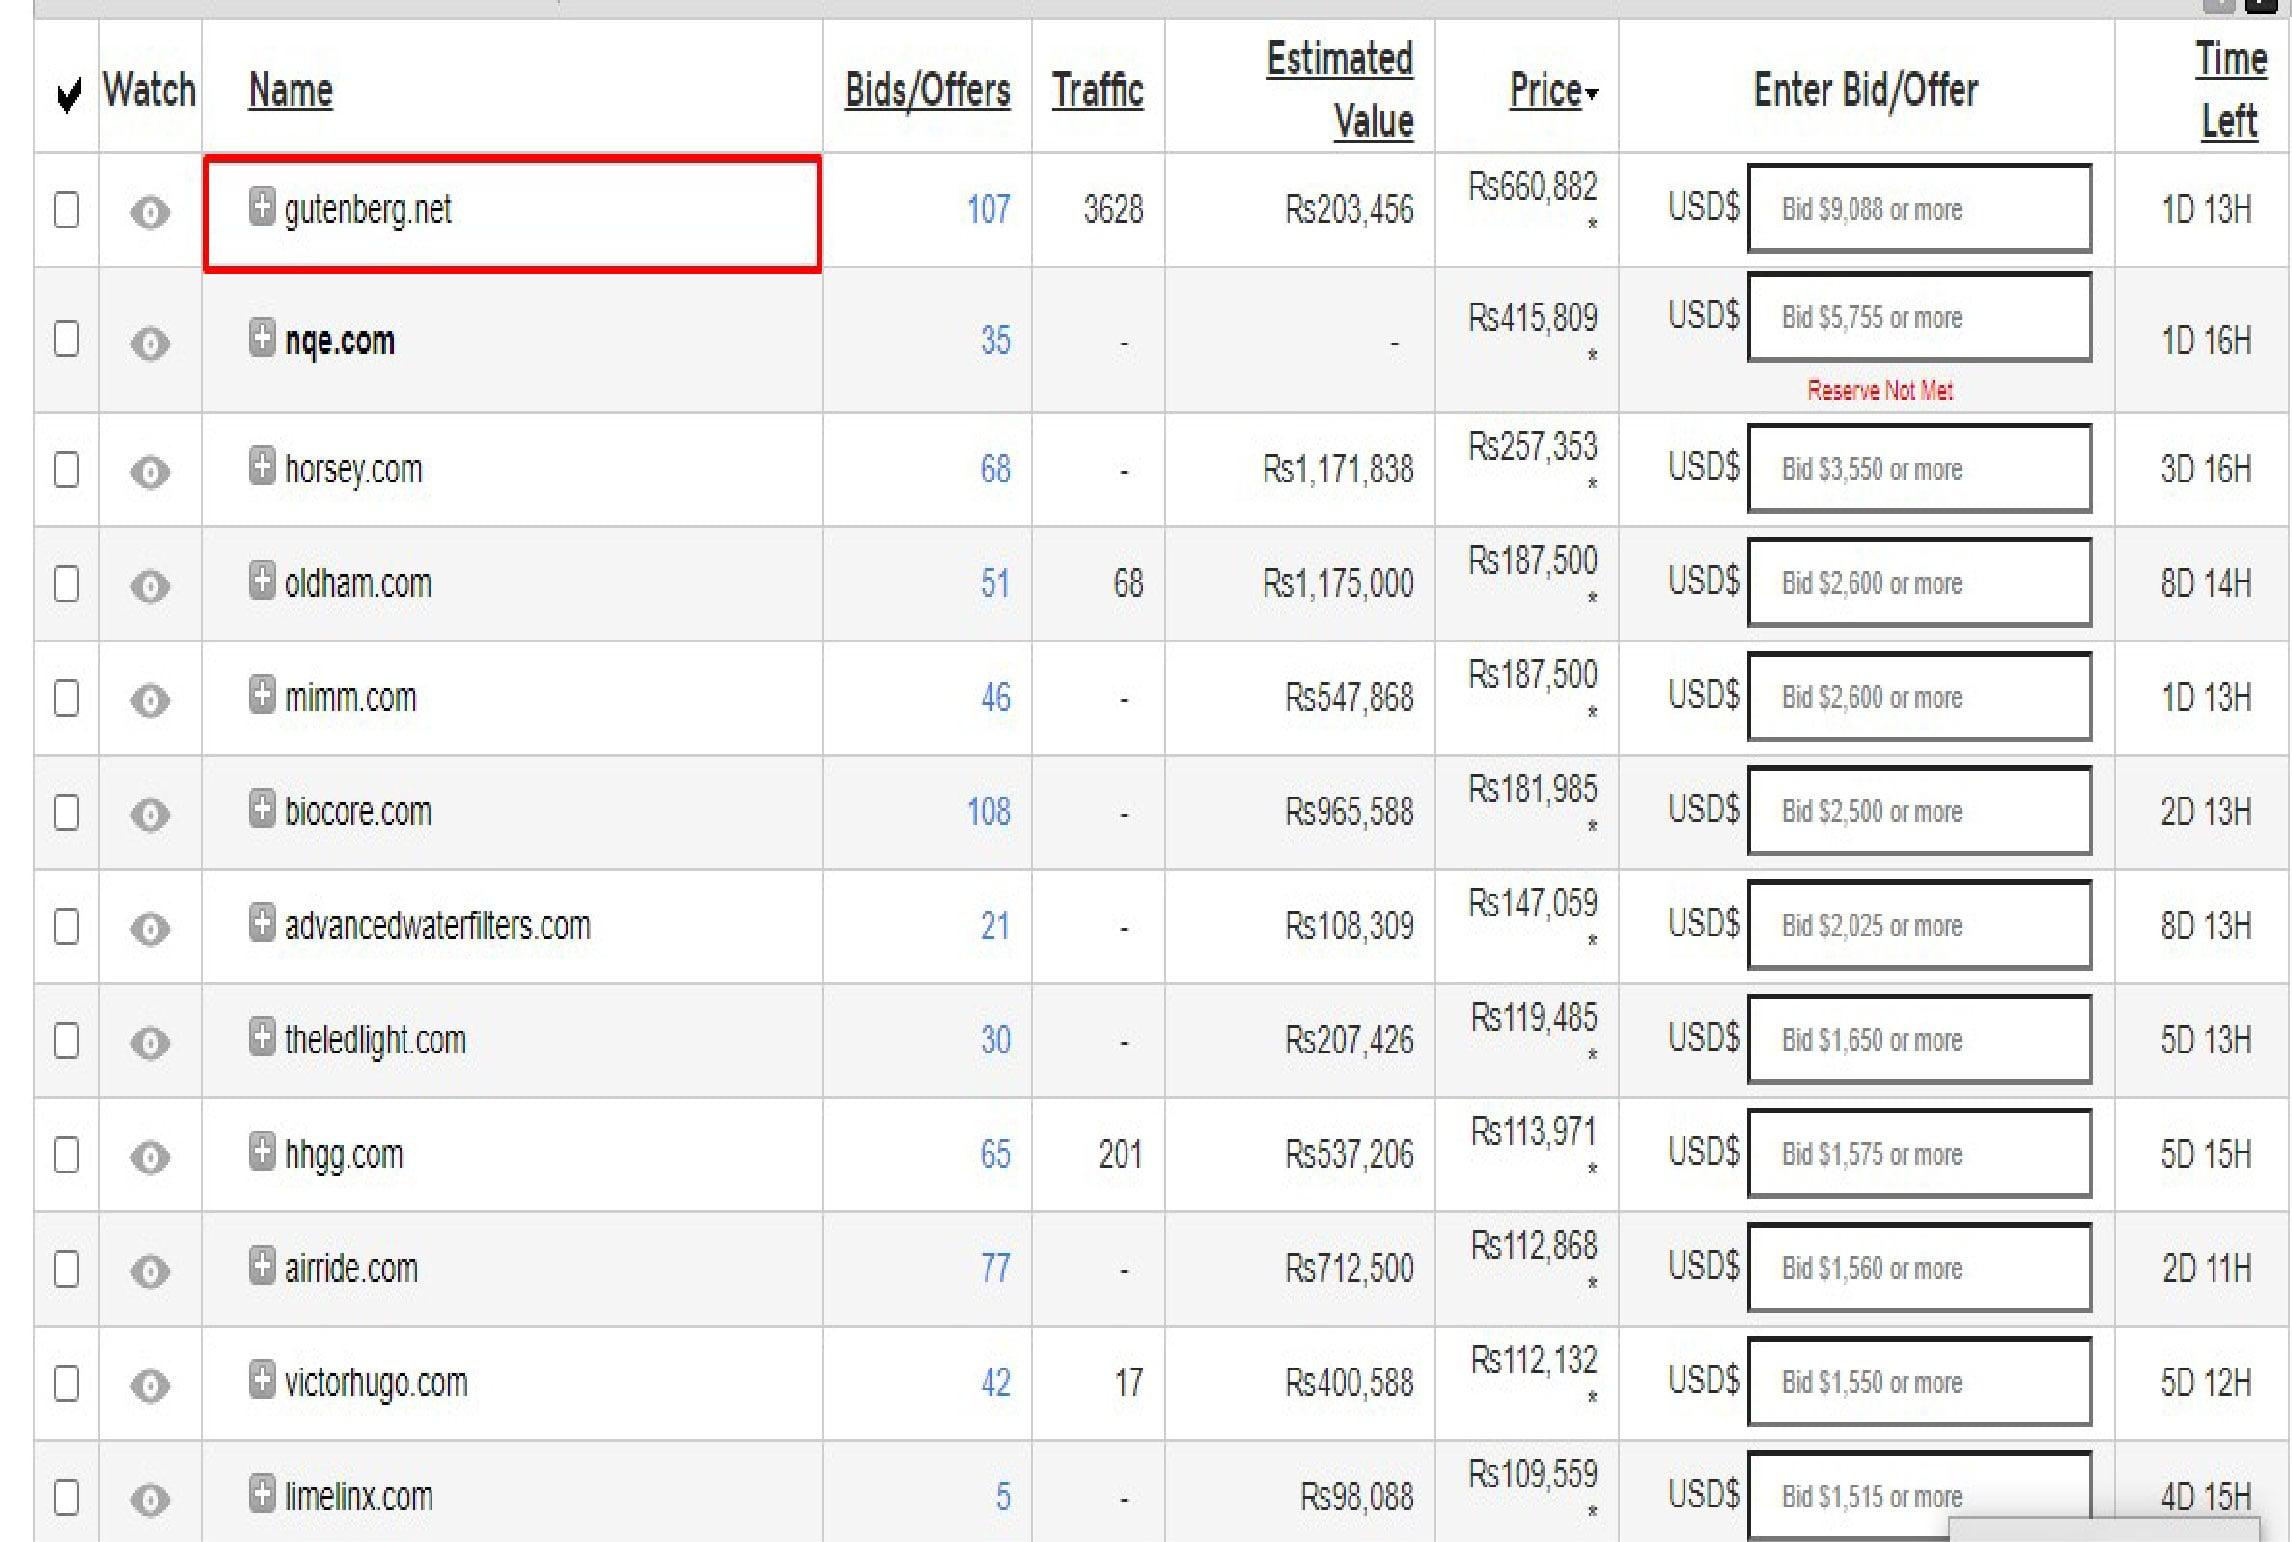Sort the list by Traffic

(x=1097, y=90)
